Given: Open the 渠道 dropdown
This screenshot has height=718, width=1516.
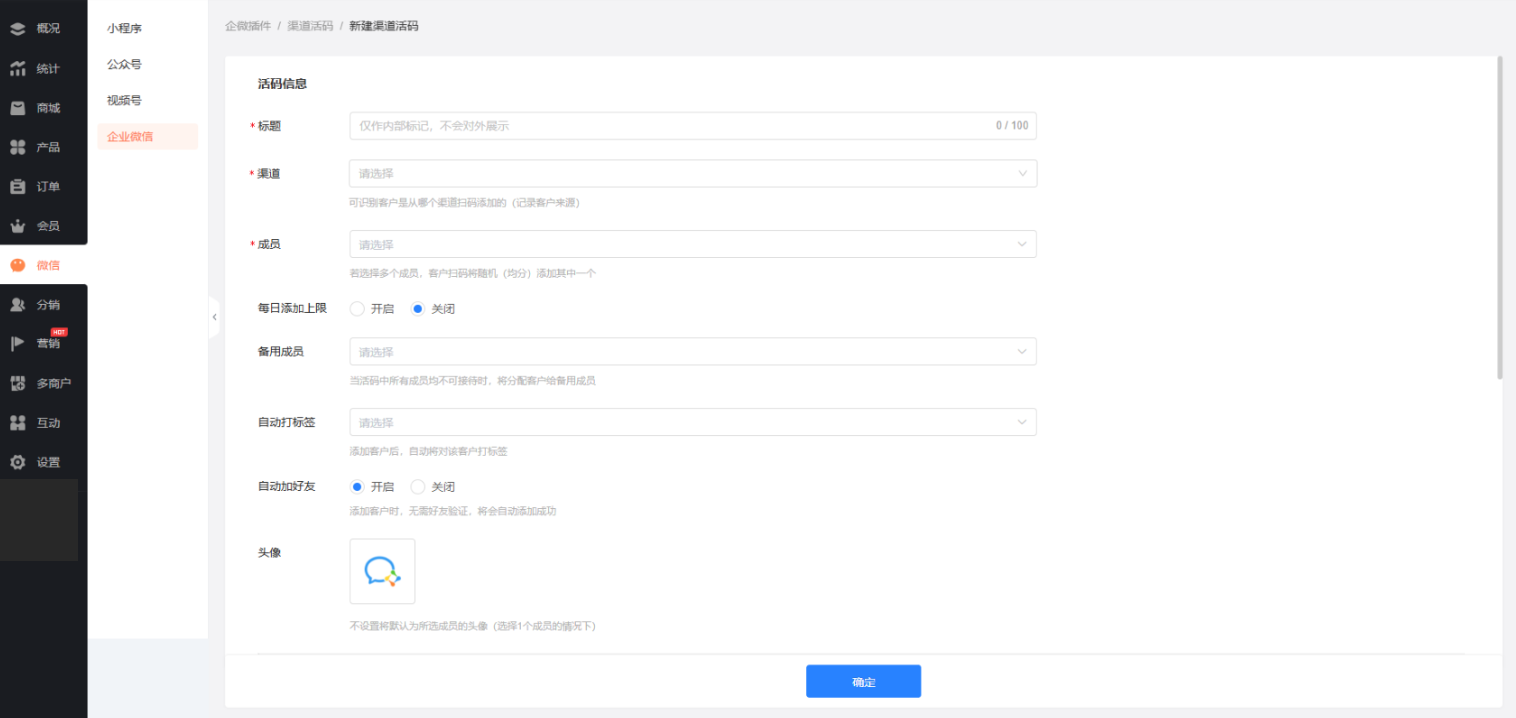Looking at the screenshot, I should click(692, 174).
